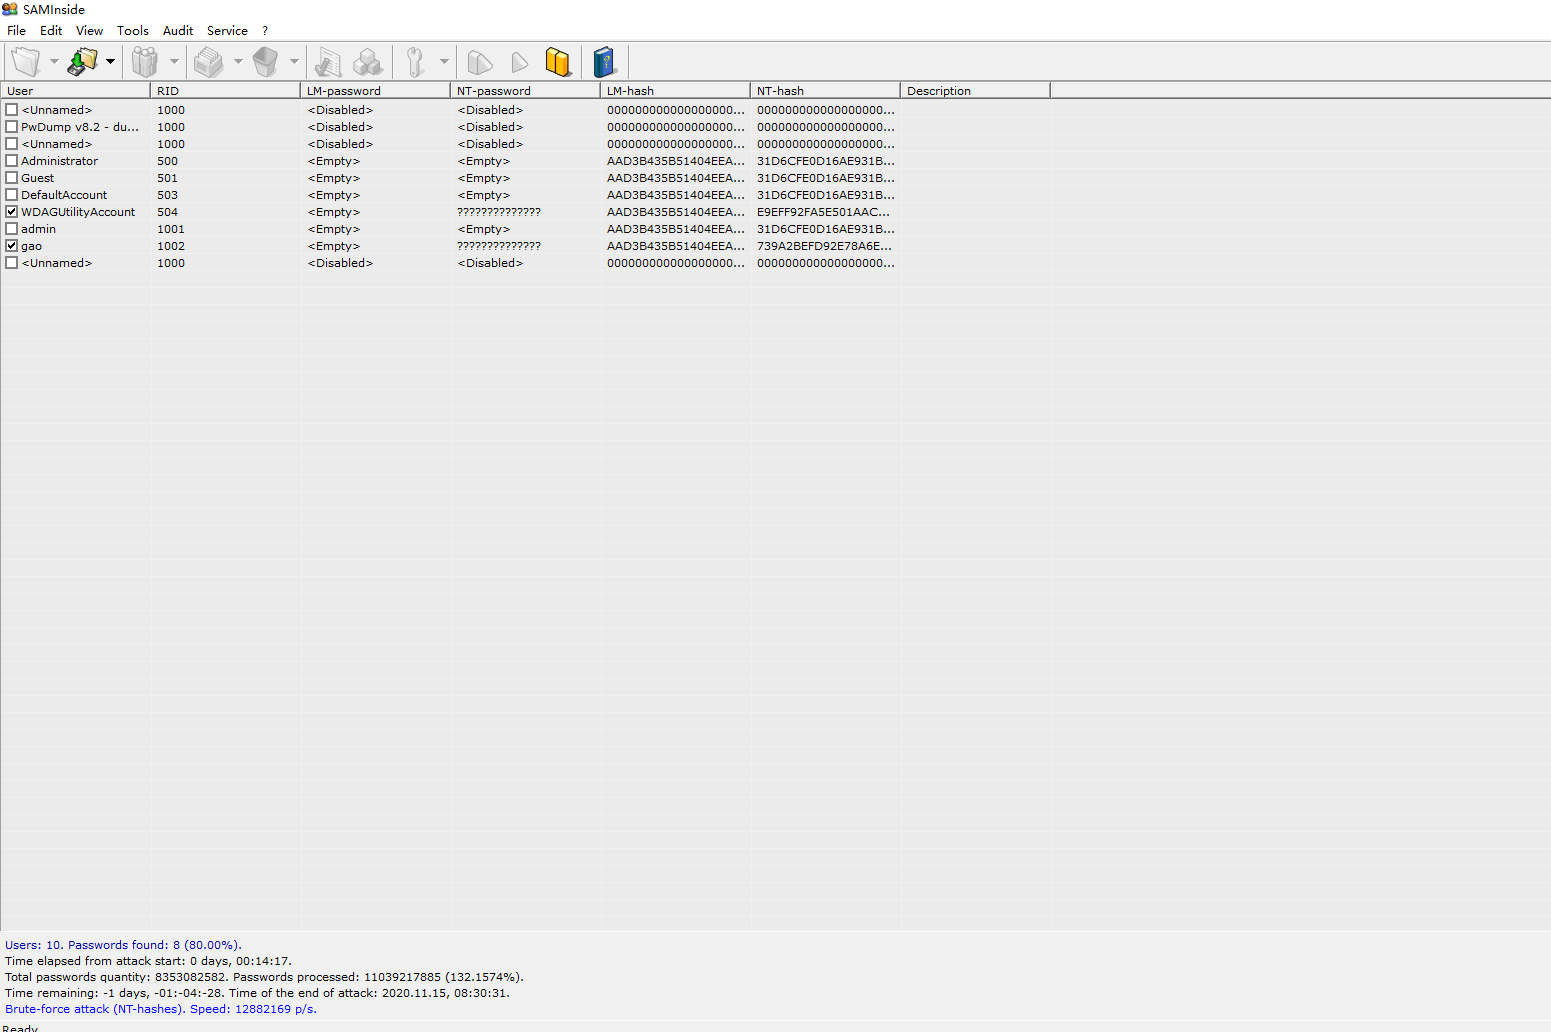Check the admin user checkbox
This screenshot has height=1032, width=1551.
pyautogui.click(x=12, y=229)
